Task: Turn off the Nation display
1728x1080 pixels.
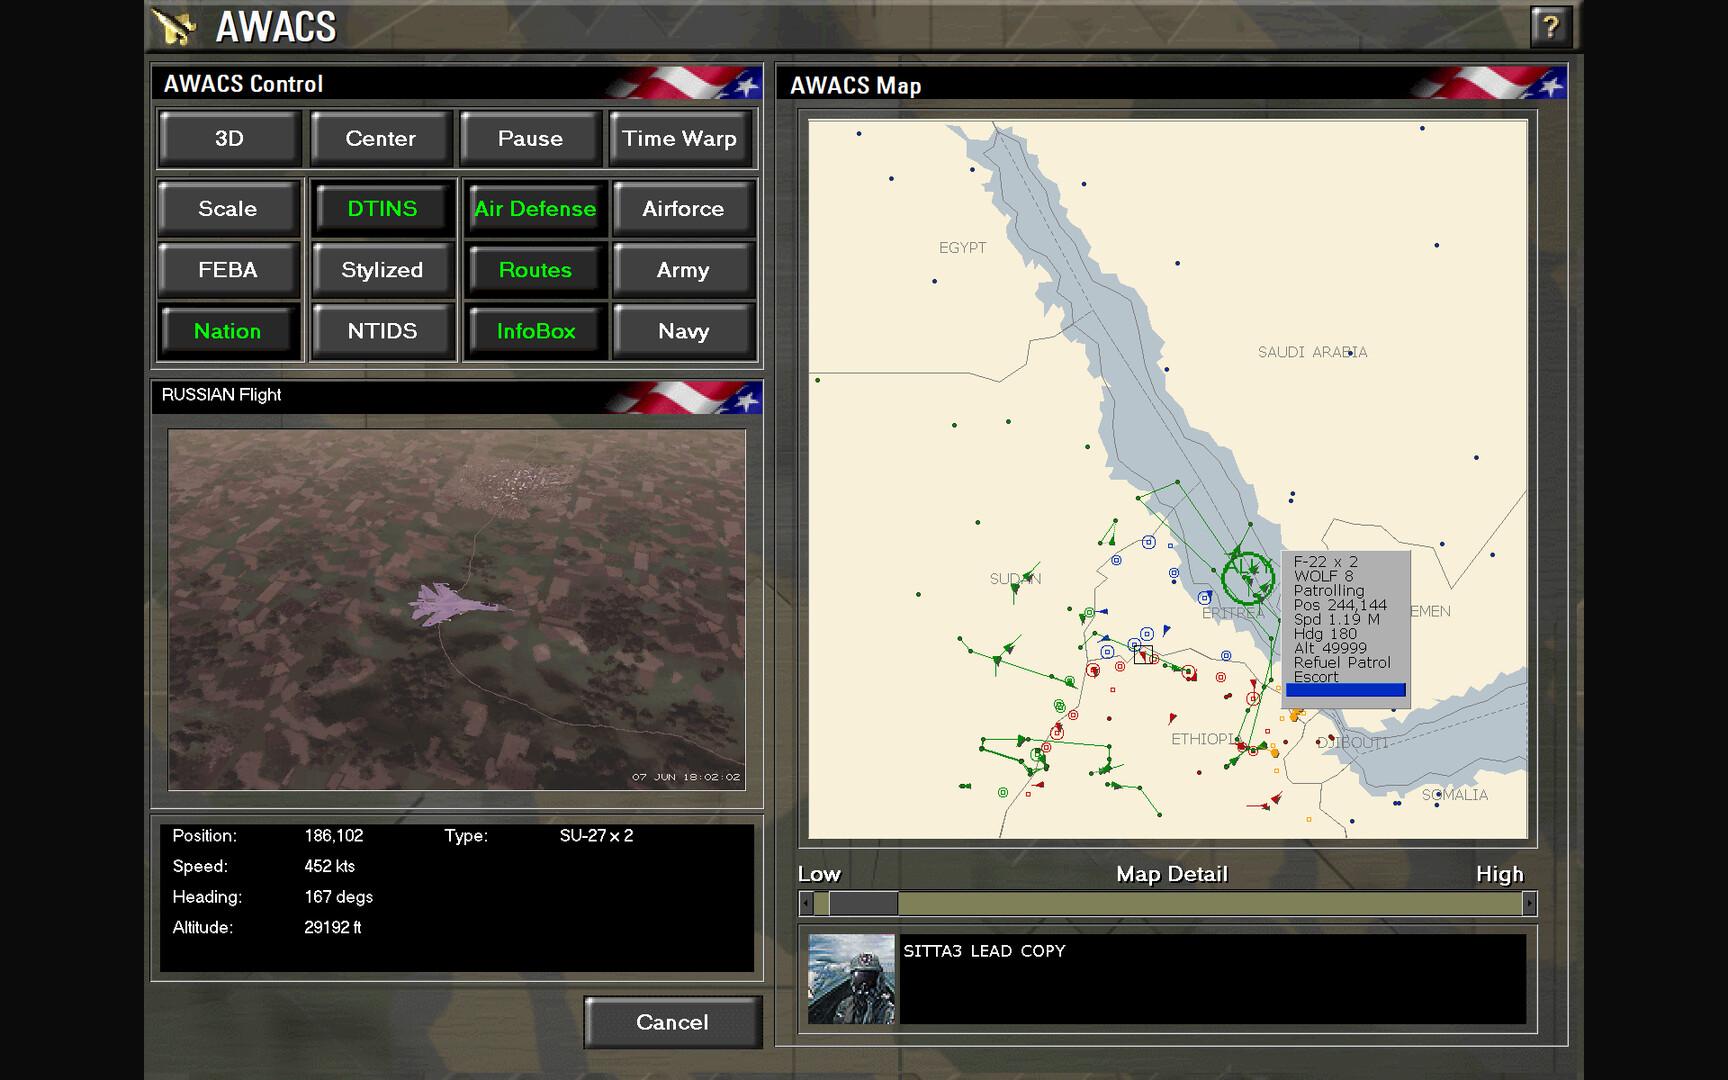Action: pyautogui.click(x=228, y=331)
